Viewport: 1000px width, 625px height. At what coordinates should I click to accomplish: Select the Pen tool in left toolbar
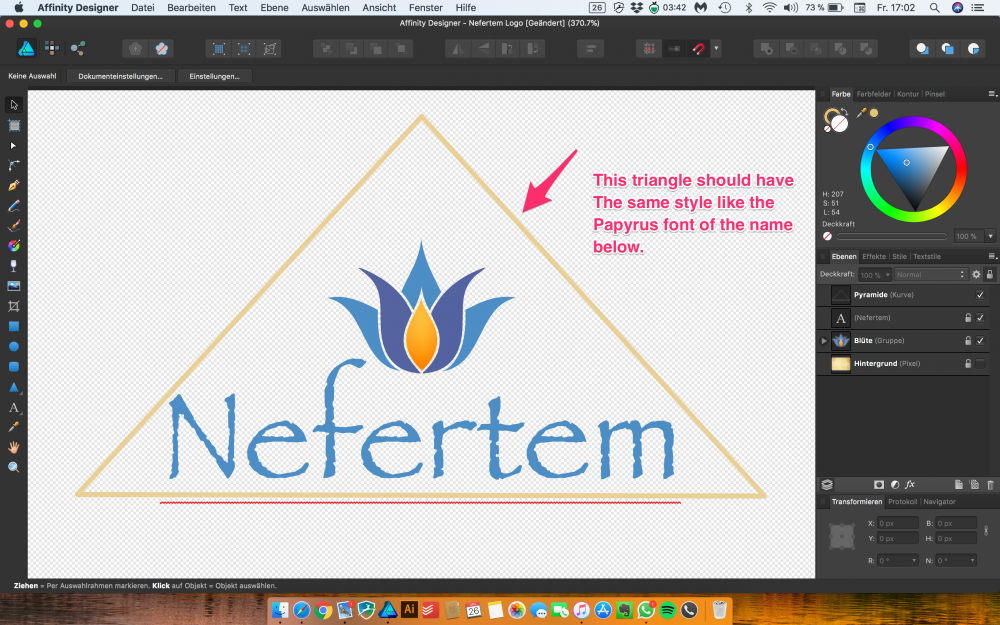(14, 185)
